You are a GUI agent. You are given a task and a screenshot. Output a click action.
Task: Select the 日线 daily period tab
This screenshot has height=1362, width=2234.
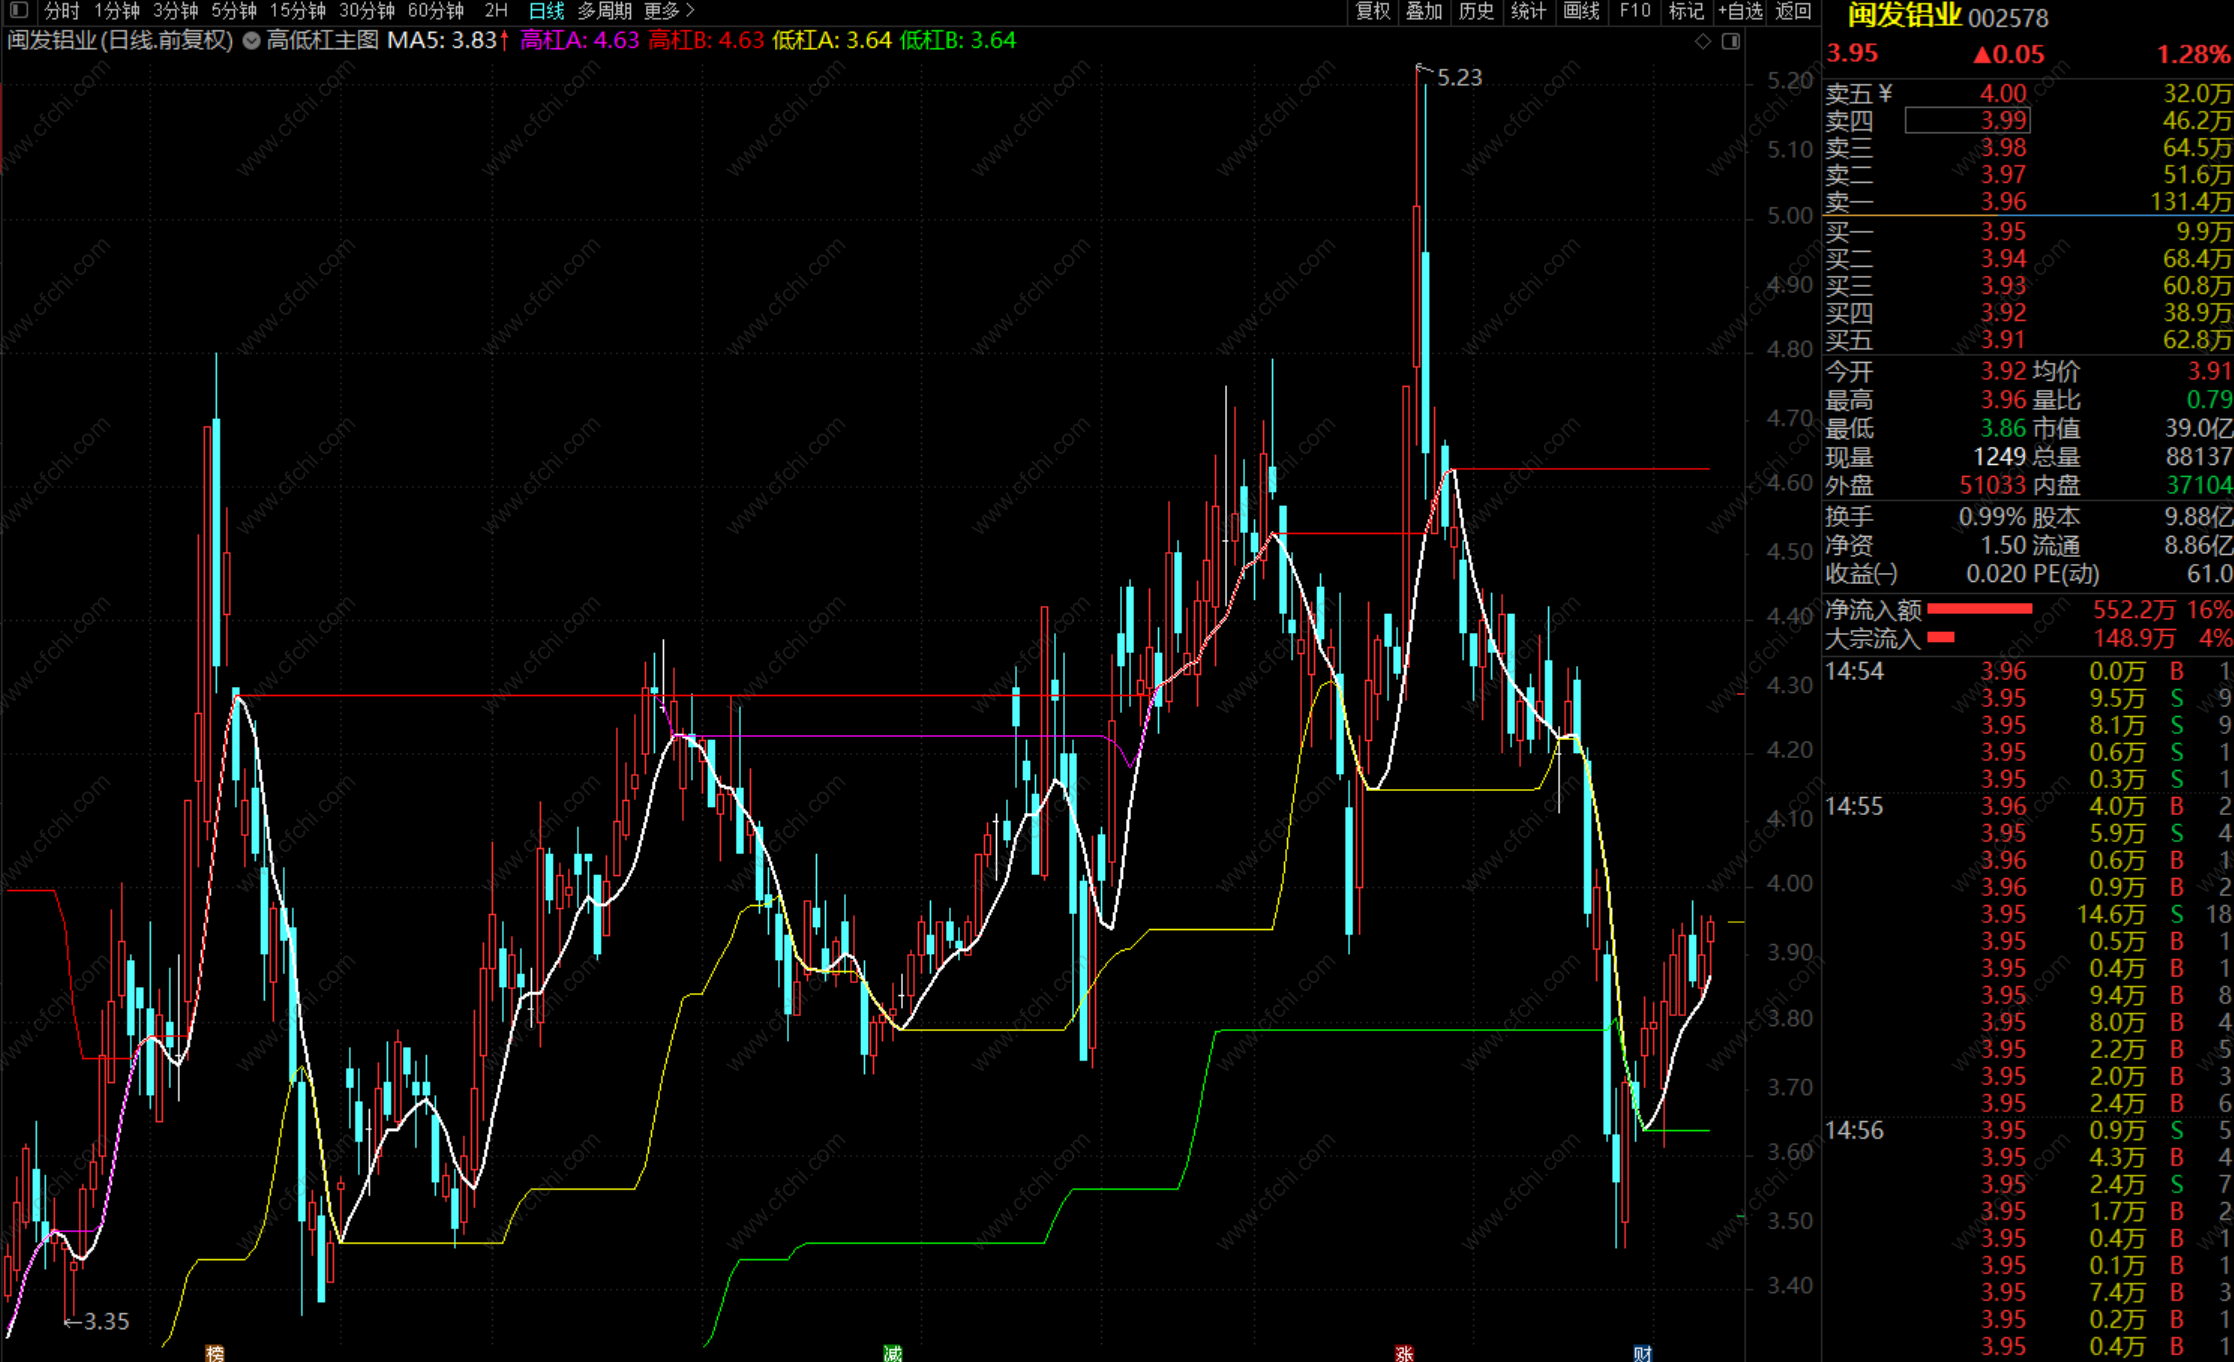pyautogui.click(x=546, y=11)
